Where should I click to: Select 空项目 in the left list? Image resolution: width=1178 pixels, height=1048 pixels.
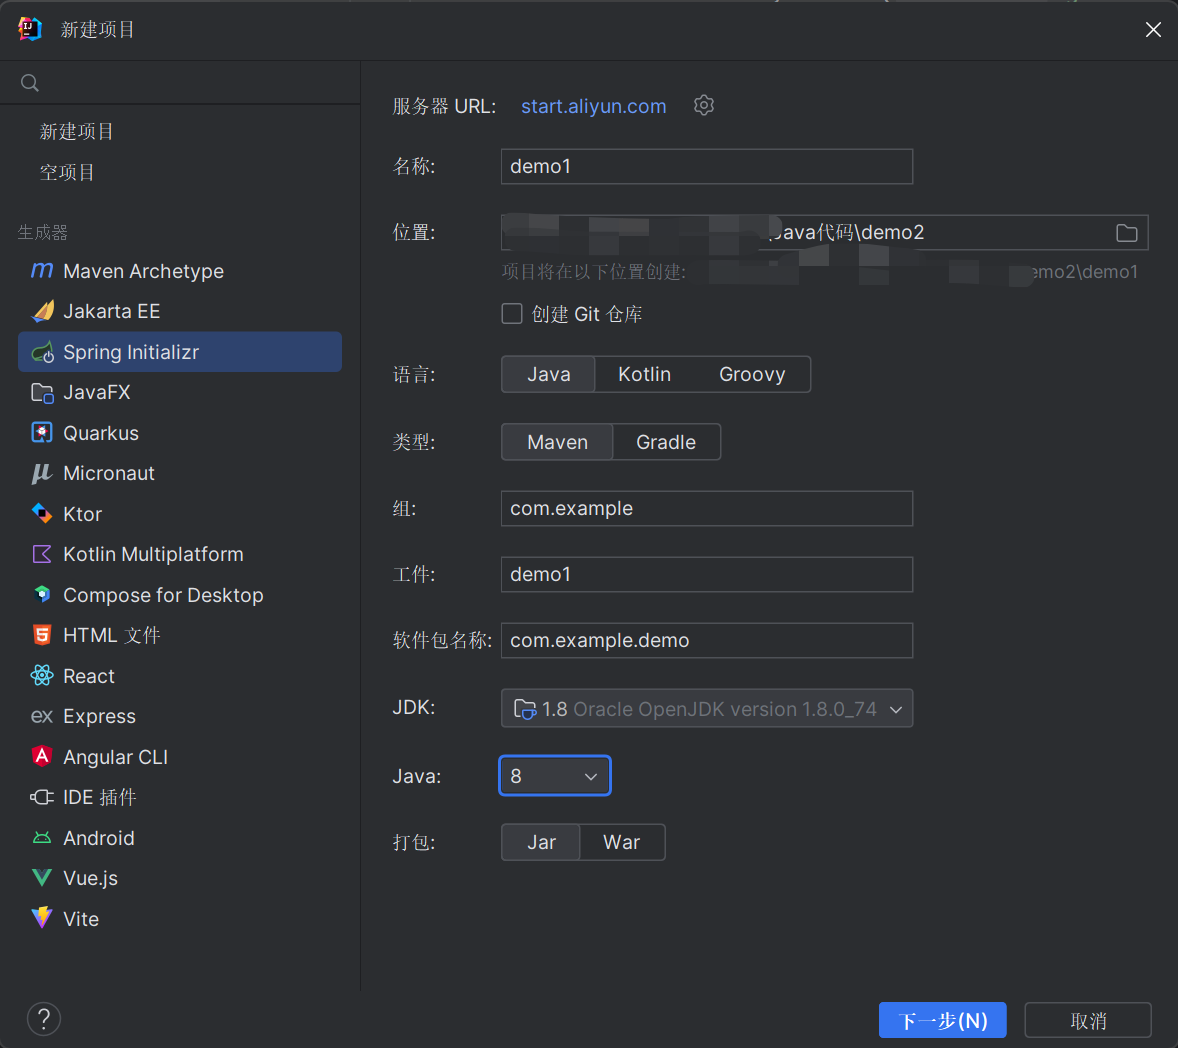coord(67,172)
